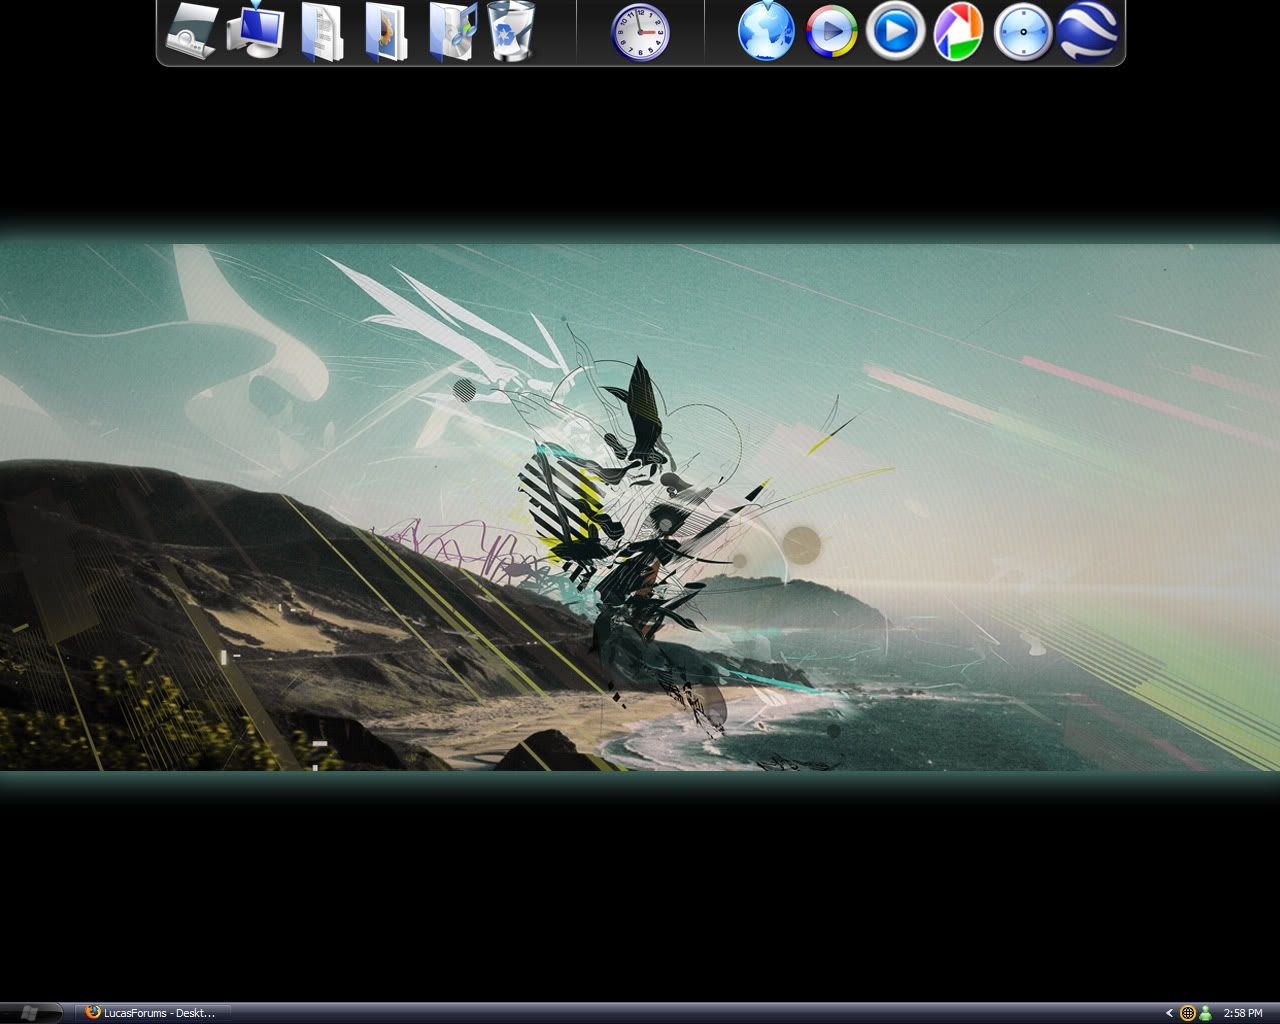Launch Windows Media Center style play icon
Image resolution: width=1280 pixels, height=1024 pixels.
pos(831,32)
